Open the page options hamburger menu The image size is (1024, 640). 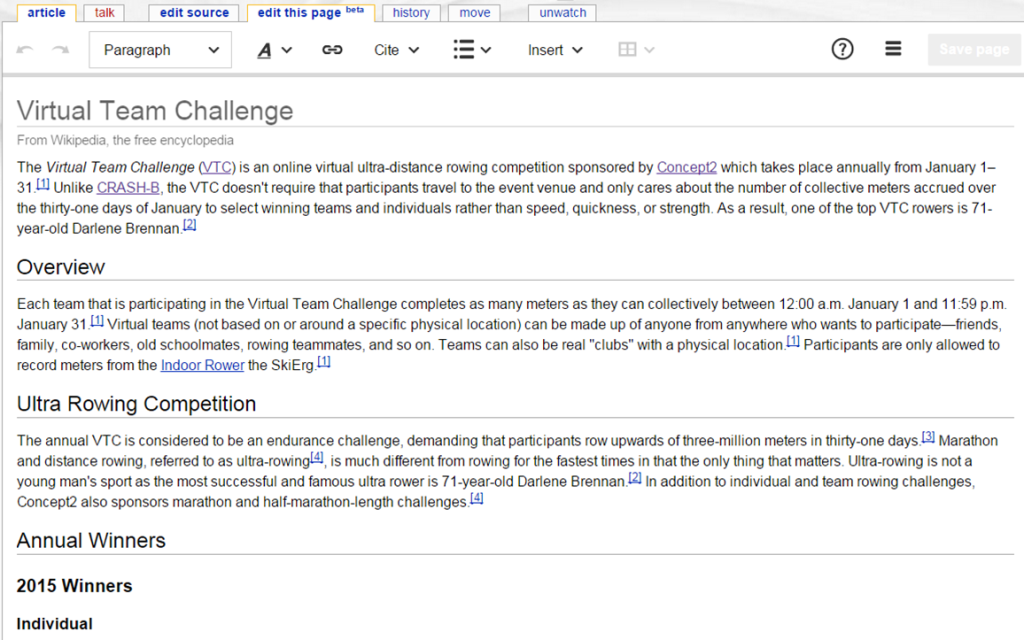(x=893, y=48)
